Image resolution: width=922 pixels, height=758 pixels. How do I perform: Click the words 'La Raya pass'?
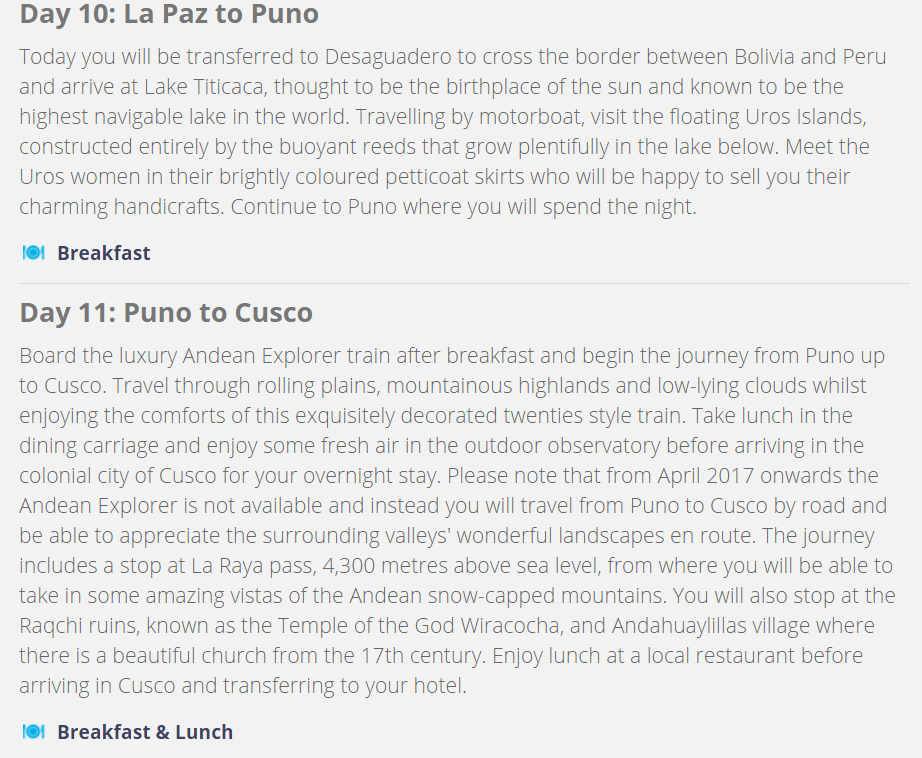(254, 566)
